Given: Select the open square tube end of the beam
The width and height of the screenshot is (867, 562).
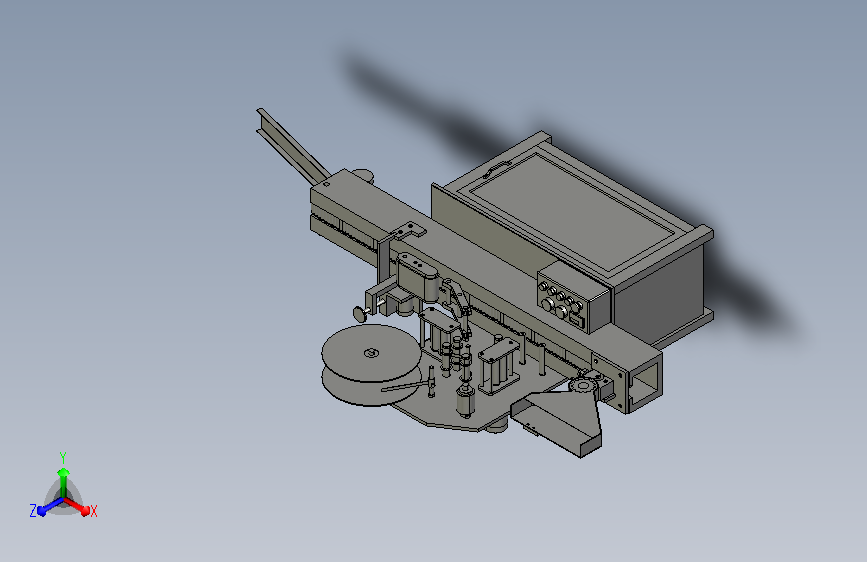Looking at the screenshot, I should pyautogui.click(x=646, y=382).
